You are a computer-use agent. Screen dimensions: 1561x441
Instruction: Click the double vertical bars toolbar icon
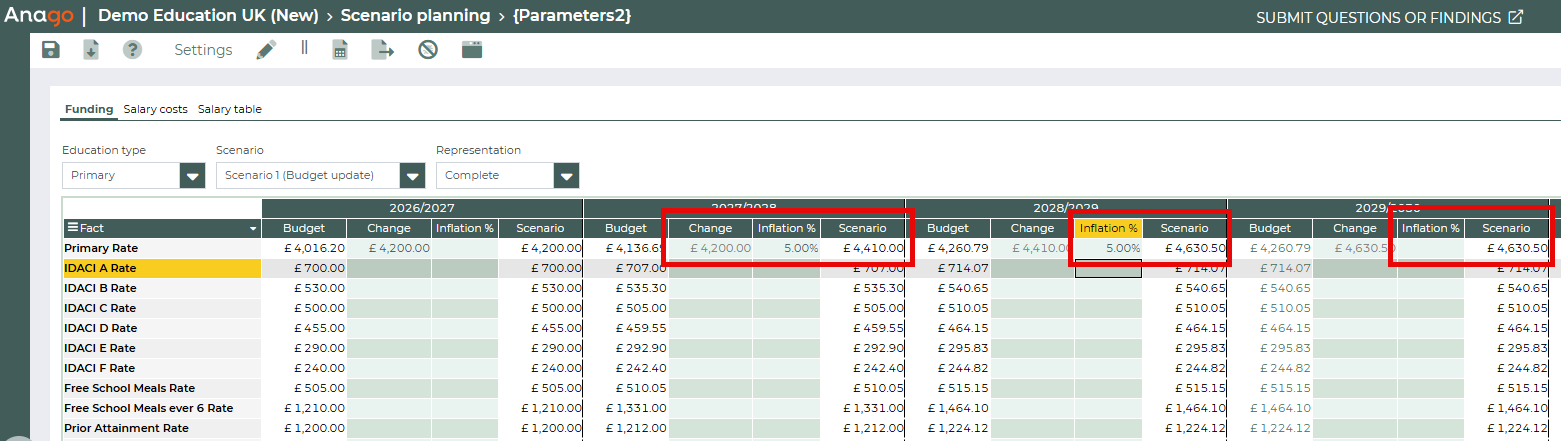304,48
